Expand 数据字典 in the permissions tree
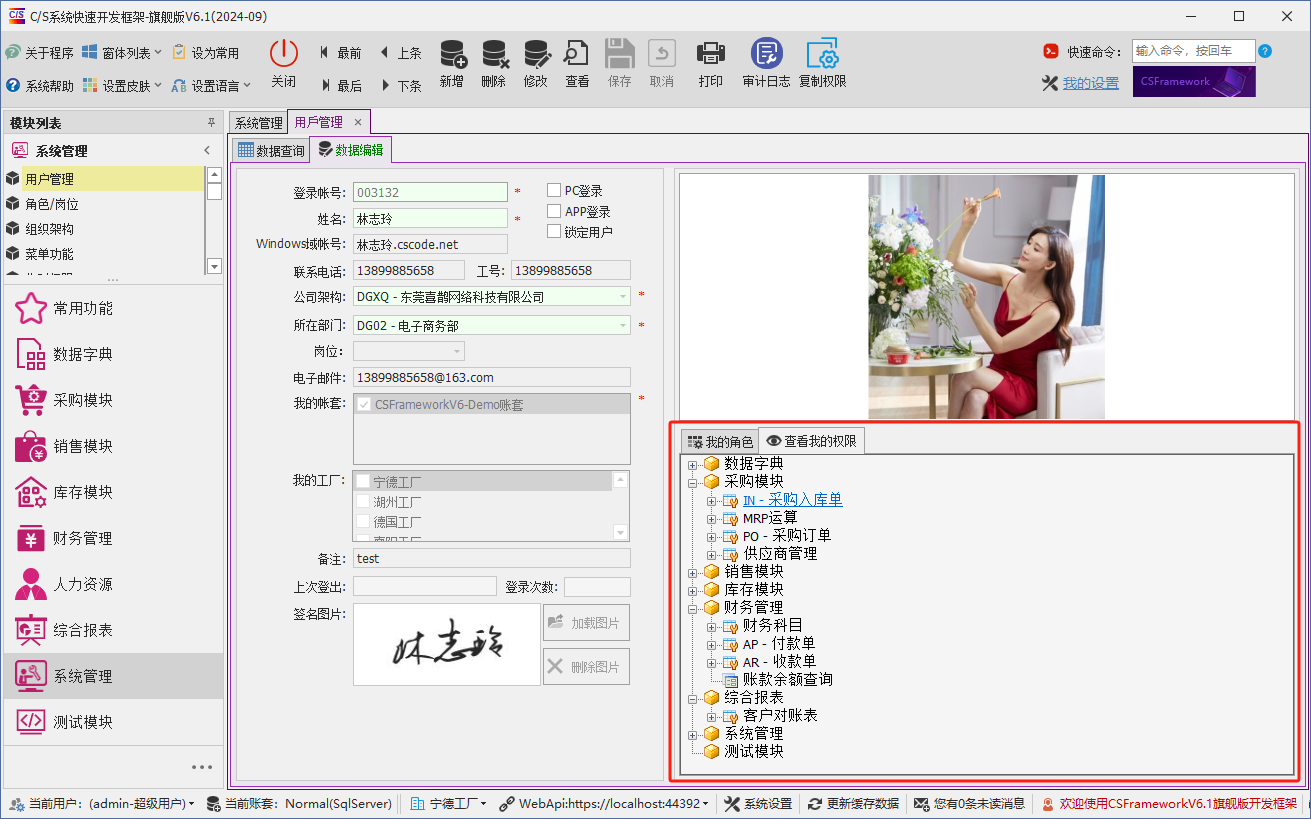This screenshot has width=1311, height=819. (693, 464)
